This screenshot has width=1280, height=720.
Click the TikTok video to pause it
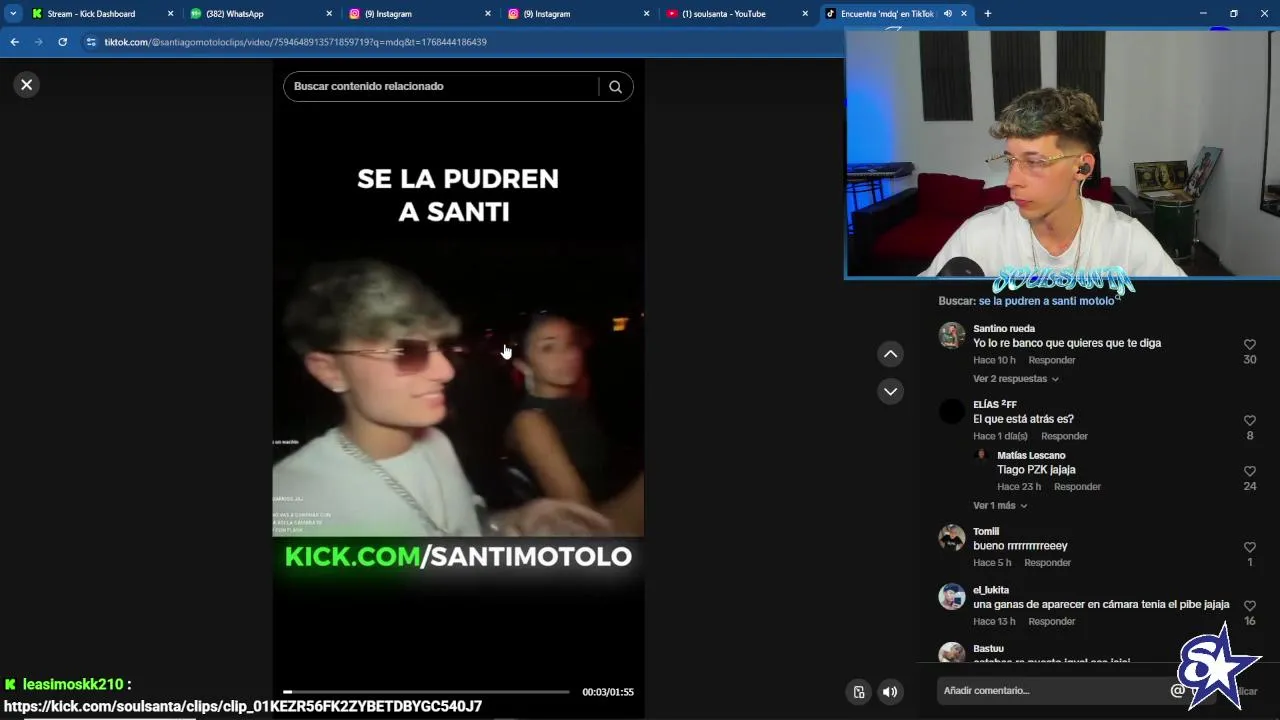[x=458, y=390]
